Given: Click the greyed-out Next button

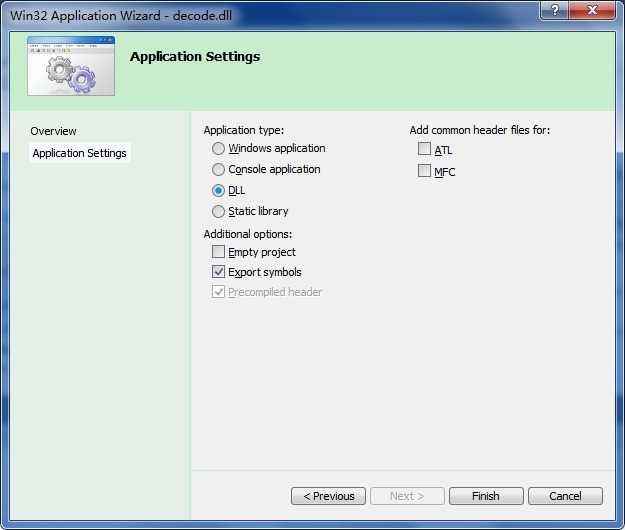Looking at the screenshot, I should point(407,496).
